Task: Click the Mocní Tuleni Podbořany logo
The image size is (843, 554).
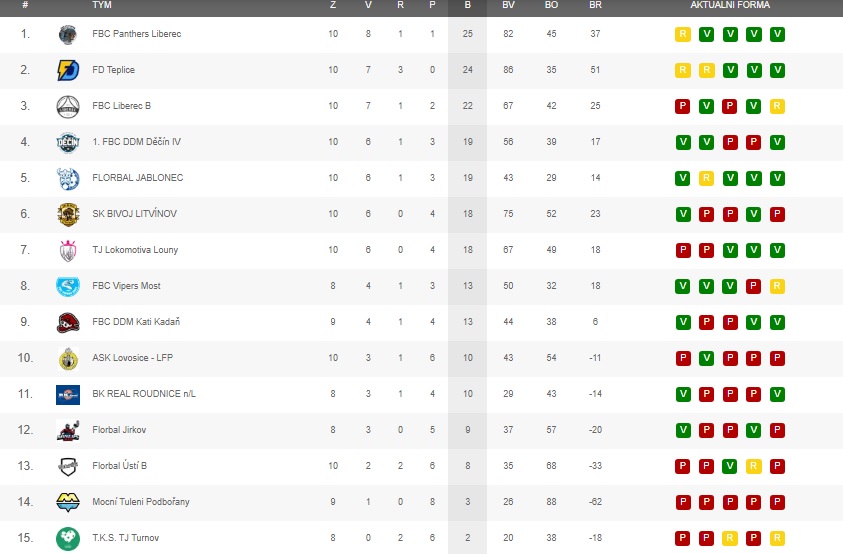Action: click(x=68, y=502)
